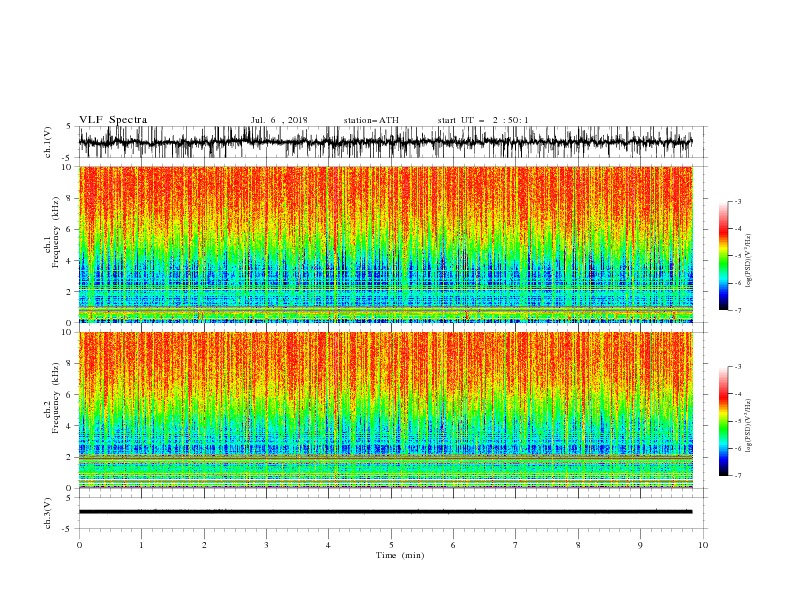Click the 'ch.1(V)' axis label
The width and height of the screenshot is (792, 612).
click(x=48, y=142)
